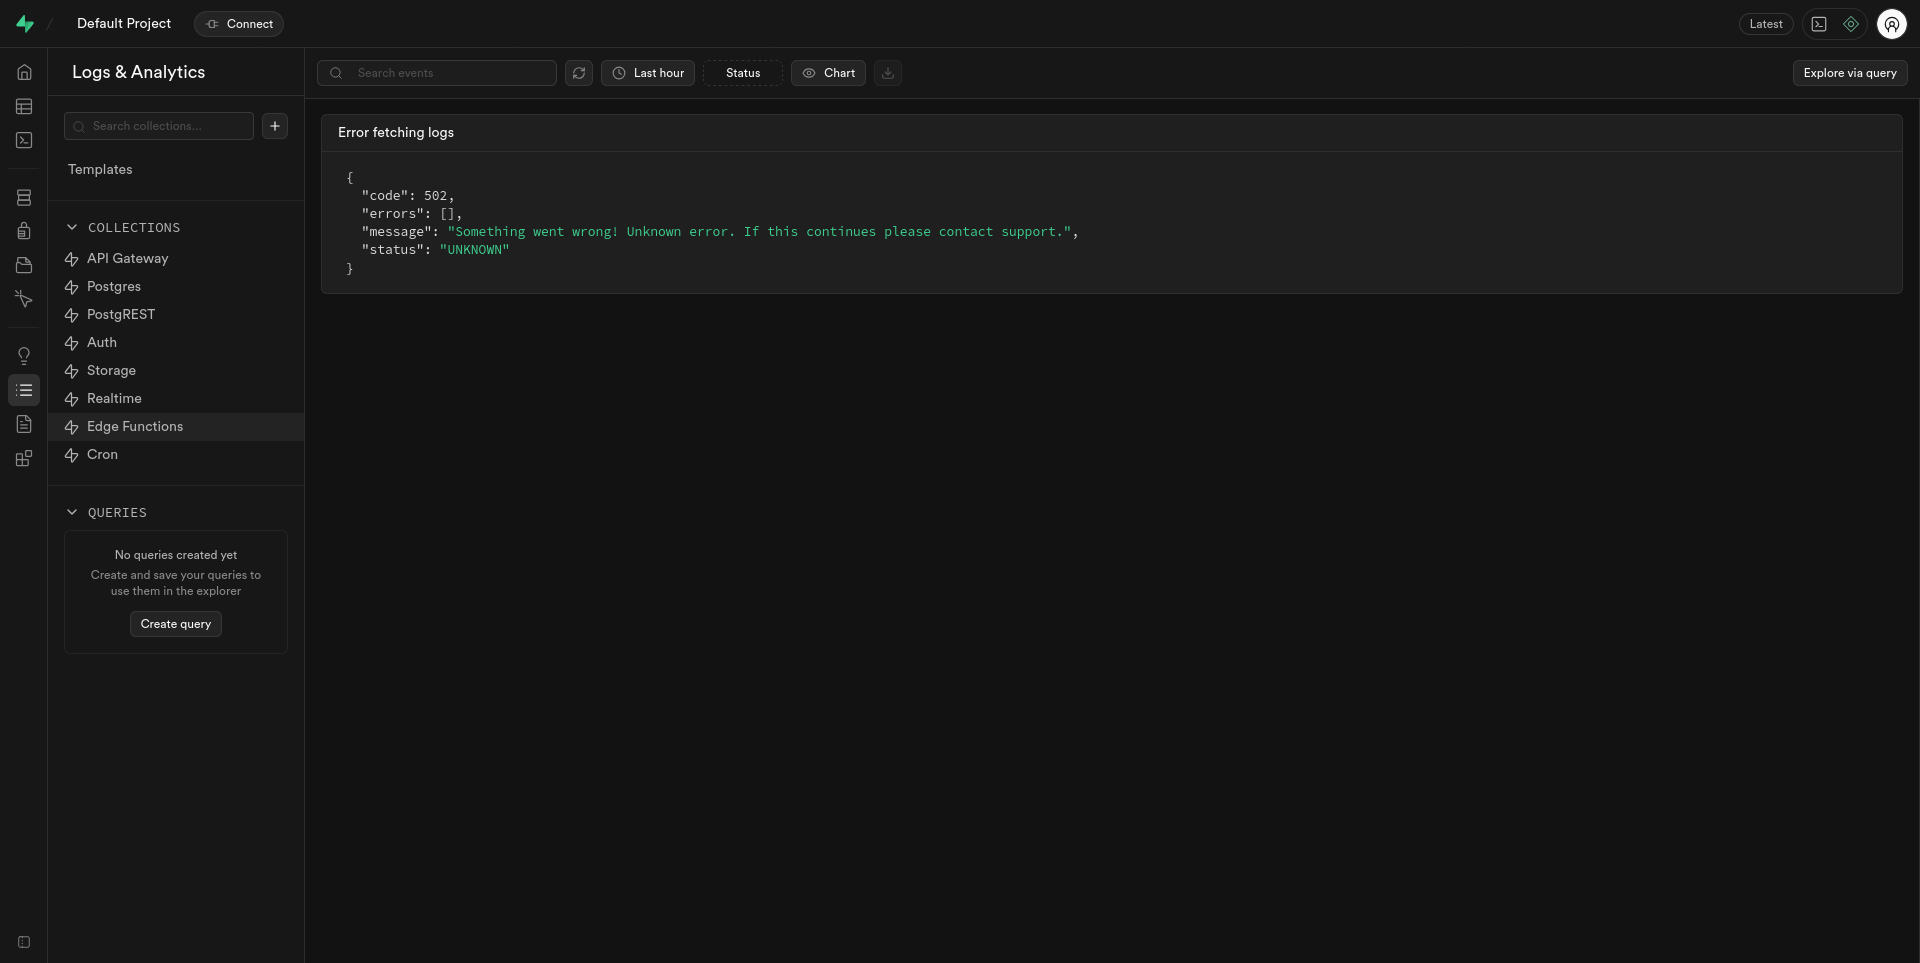Select the Cron collection
The image size is (1920, 963).
(176, 455)
